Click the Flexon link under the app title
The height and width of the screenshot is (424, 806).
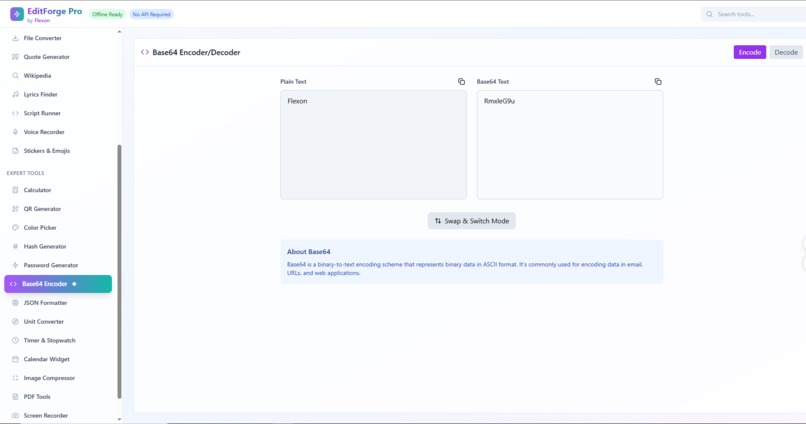pyautogui.click(x=42, y=21)
